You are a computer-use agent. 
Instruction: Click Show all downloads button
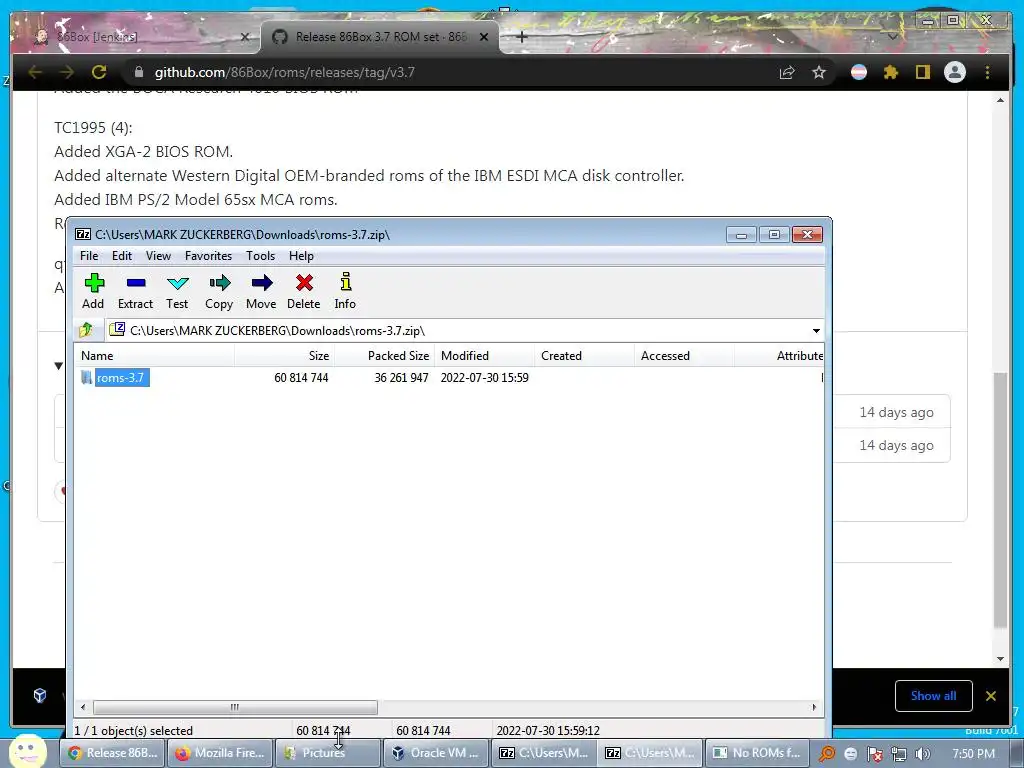pyautogui.click(x=933, y=696)
